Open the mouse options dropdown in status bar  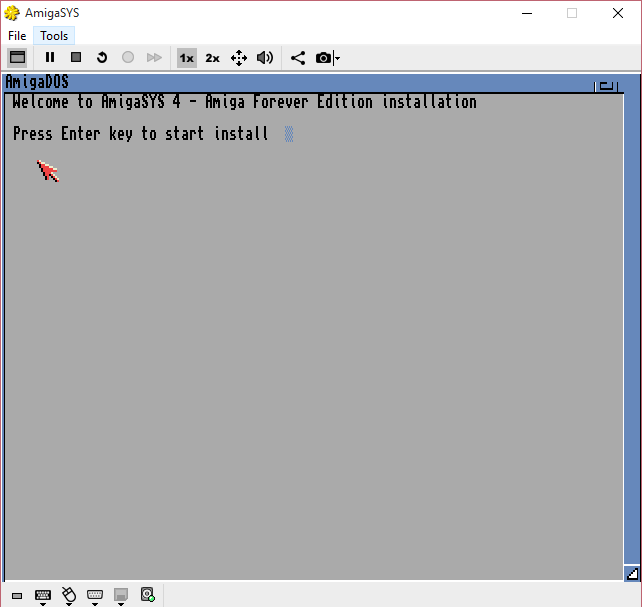click(69, 596)
